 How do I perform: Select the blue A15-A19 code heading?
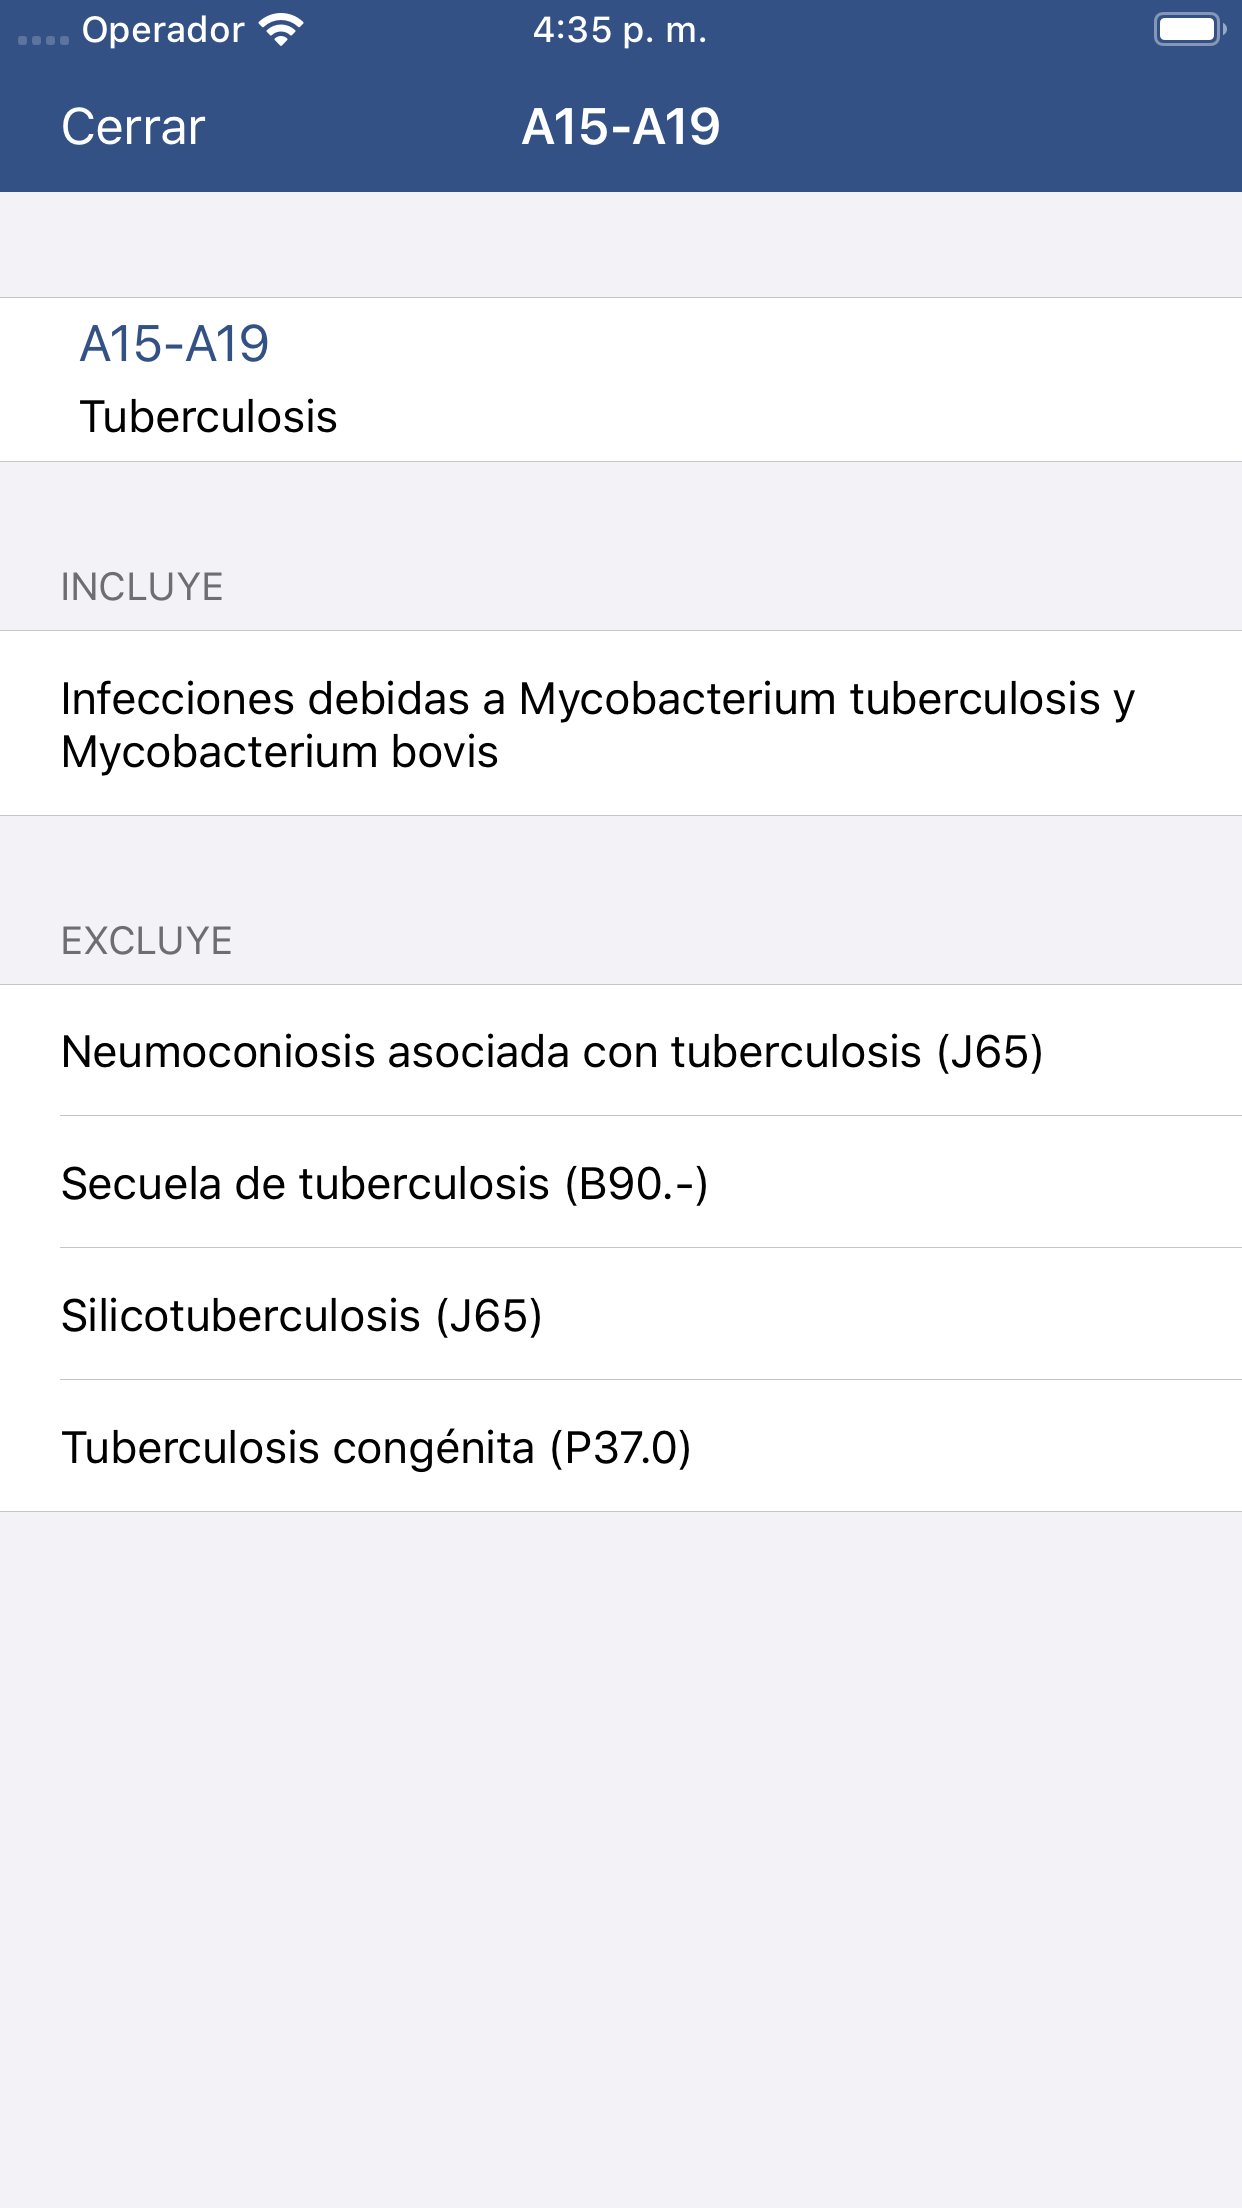pyautogui.click(x=174, y=344)
